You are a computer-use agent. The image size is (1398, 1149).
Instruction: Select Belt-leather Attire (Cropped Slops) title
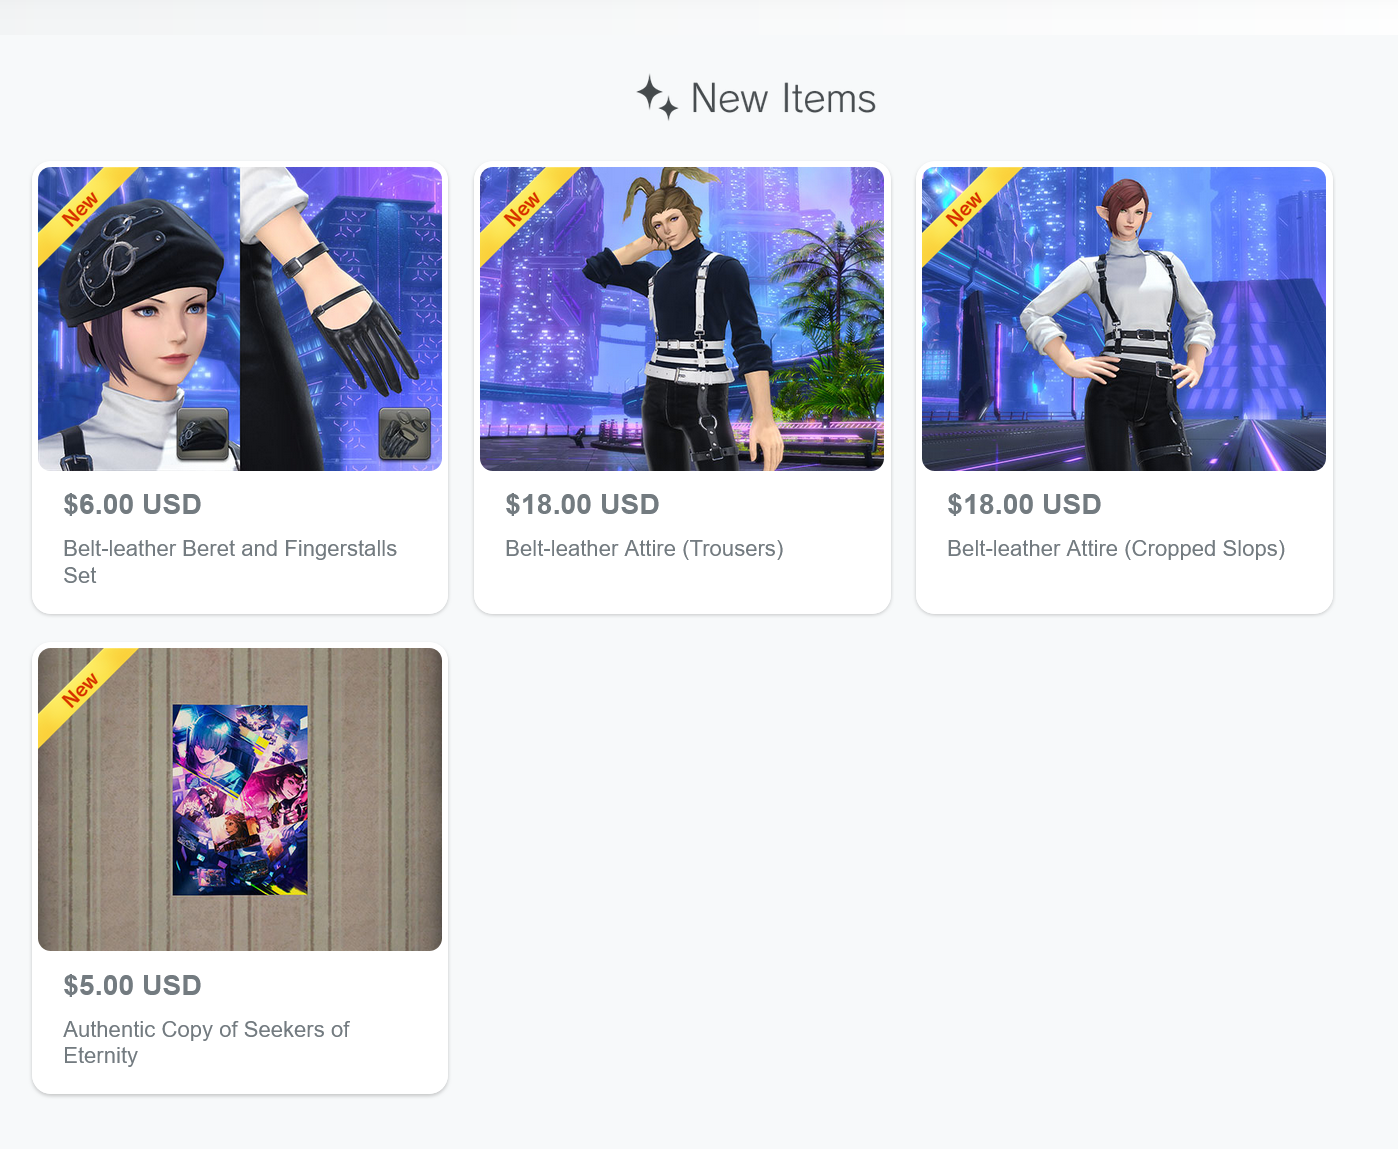[1116, 549]
